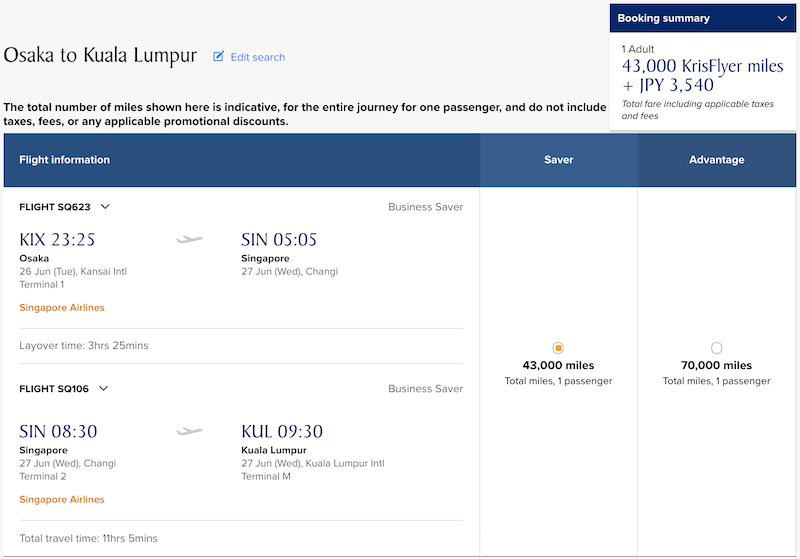Click the Advantage column header
The height and width of the screenshot is (559, 800).
pyautogui.click(x=716, y=160)
